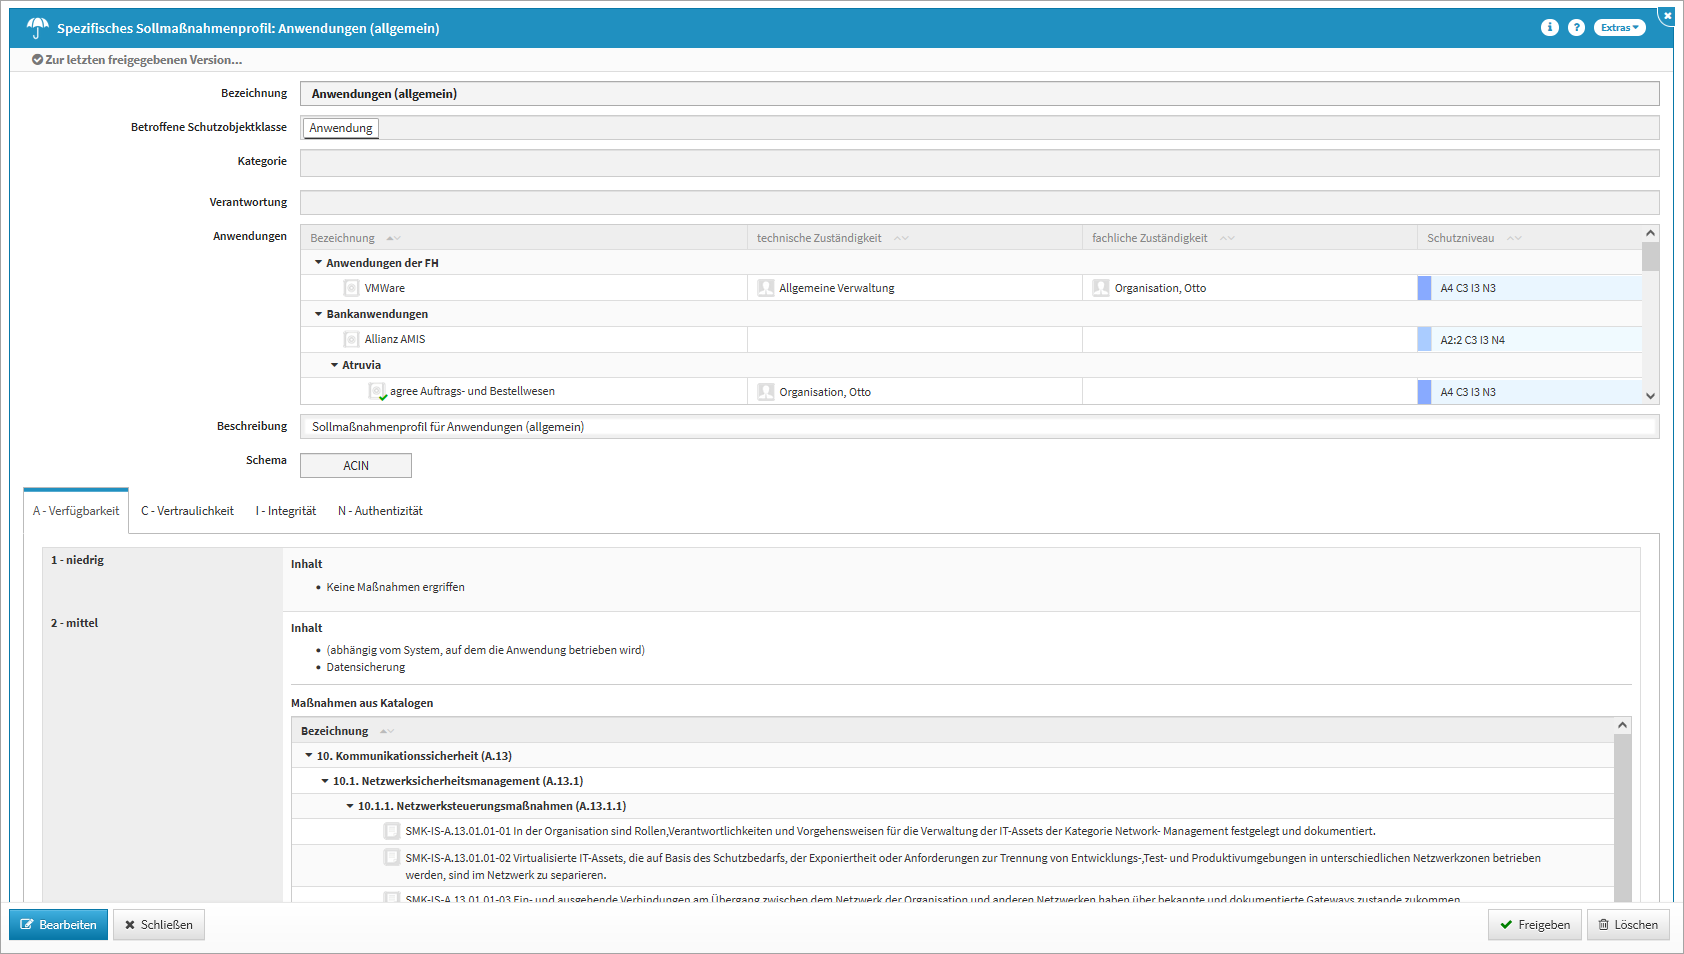Open the Extras dropdown menu
Viewport: 1684px width, 954px height.
coord(1619,28)
